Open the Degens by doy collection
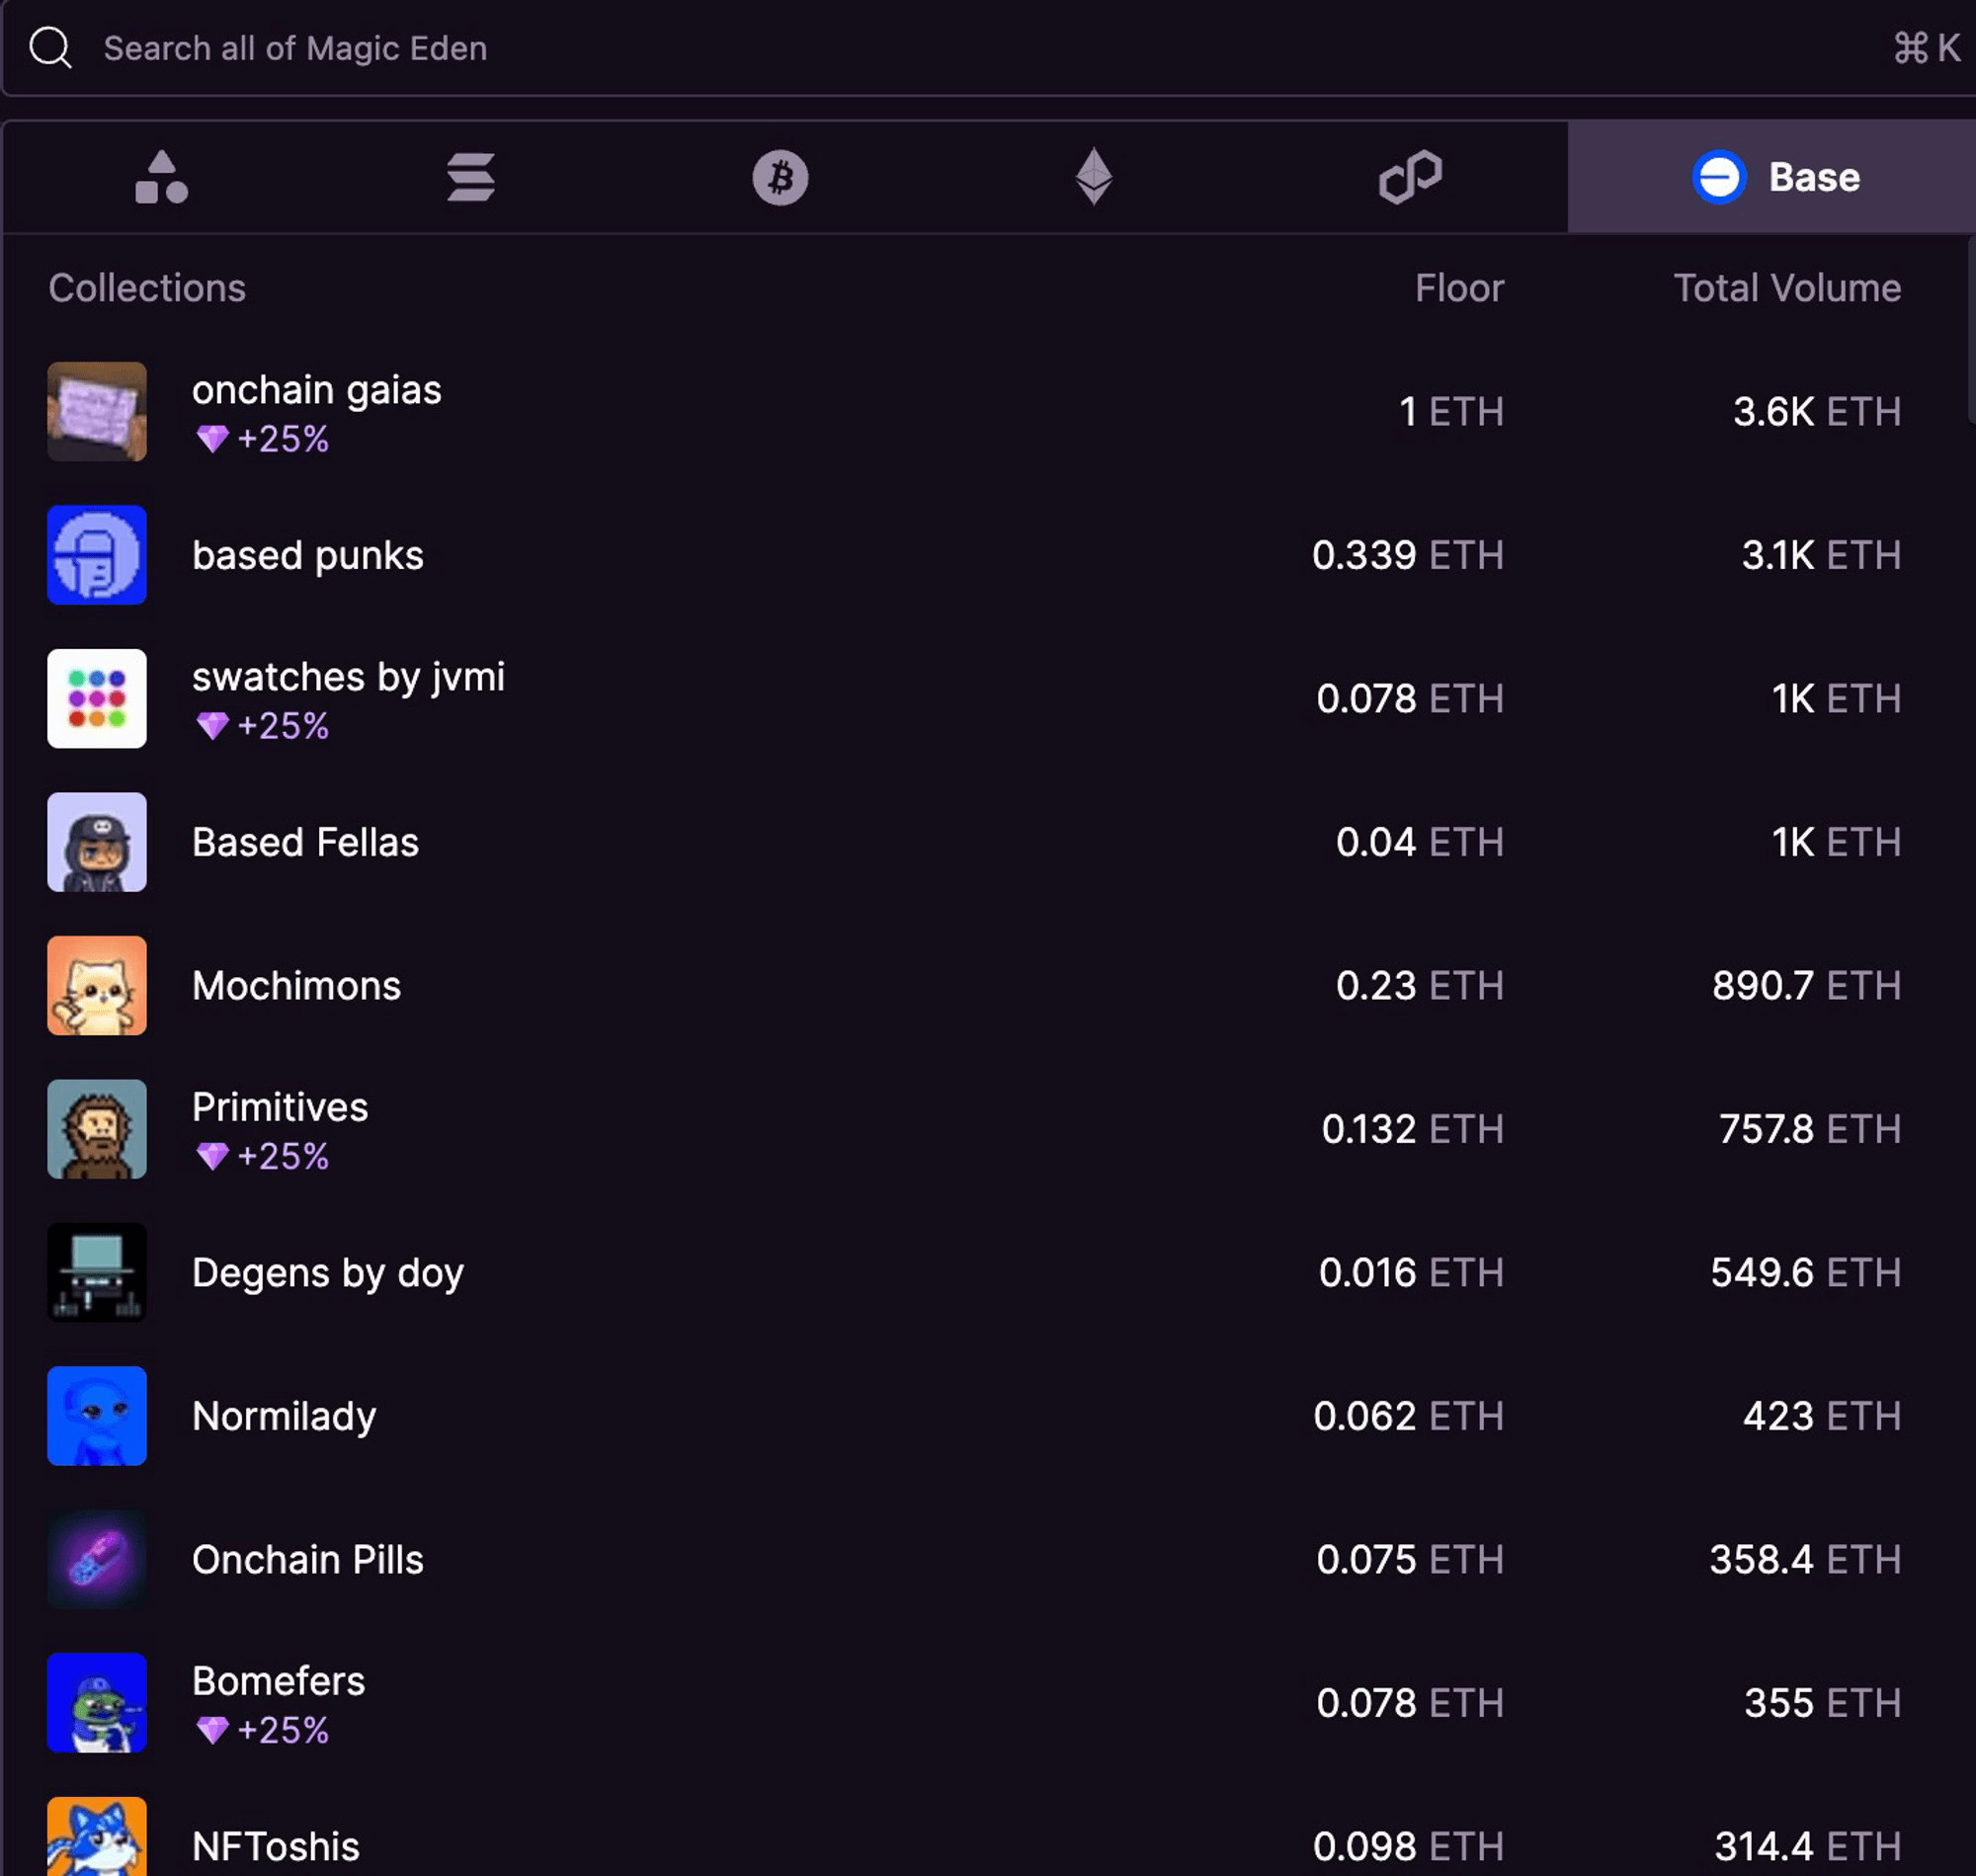1976x1876 pixels. click(x=328, y=1274)
